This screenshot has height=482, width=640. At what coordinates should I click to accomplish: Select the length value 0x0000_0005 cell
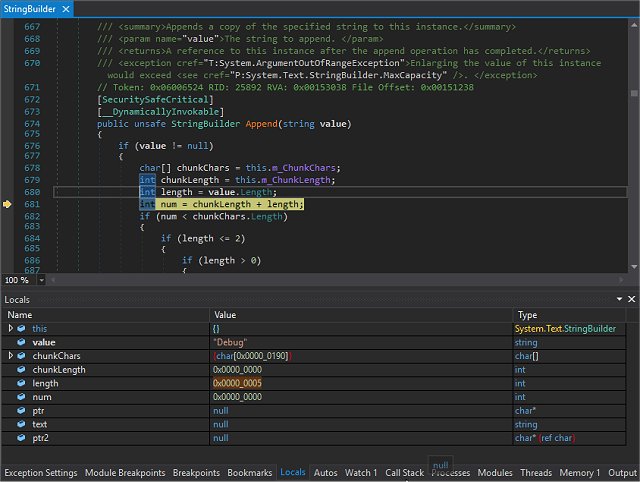pos(239,383)
